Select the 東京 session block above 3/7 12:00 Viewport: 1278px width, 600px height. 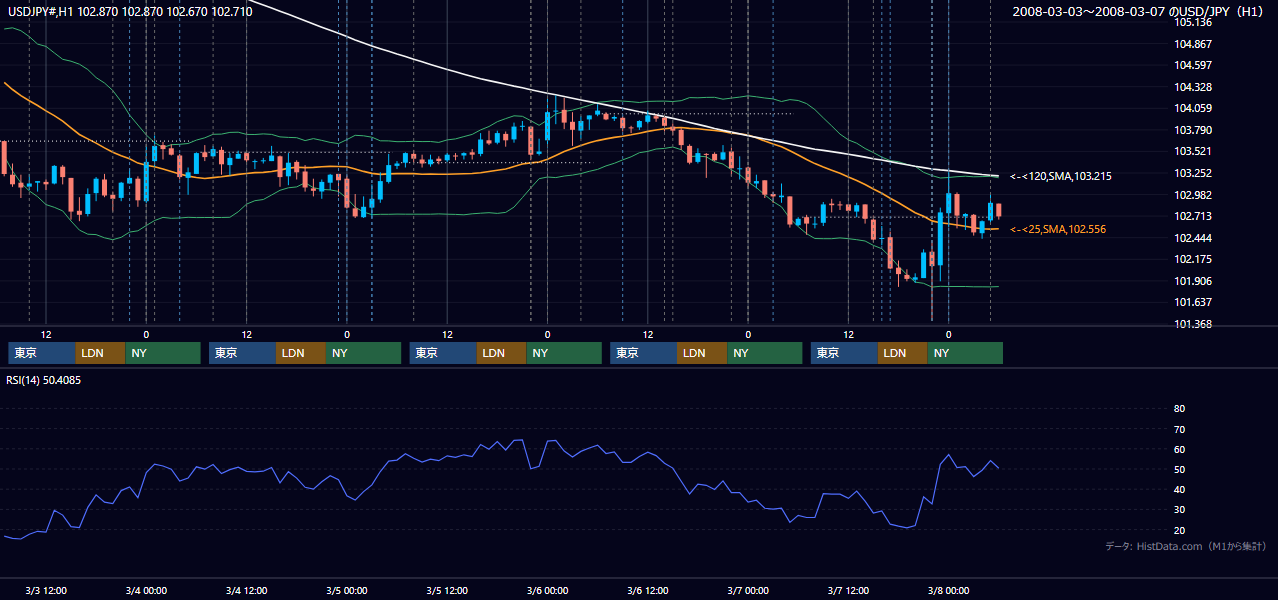(x=844, y=353)
